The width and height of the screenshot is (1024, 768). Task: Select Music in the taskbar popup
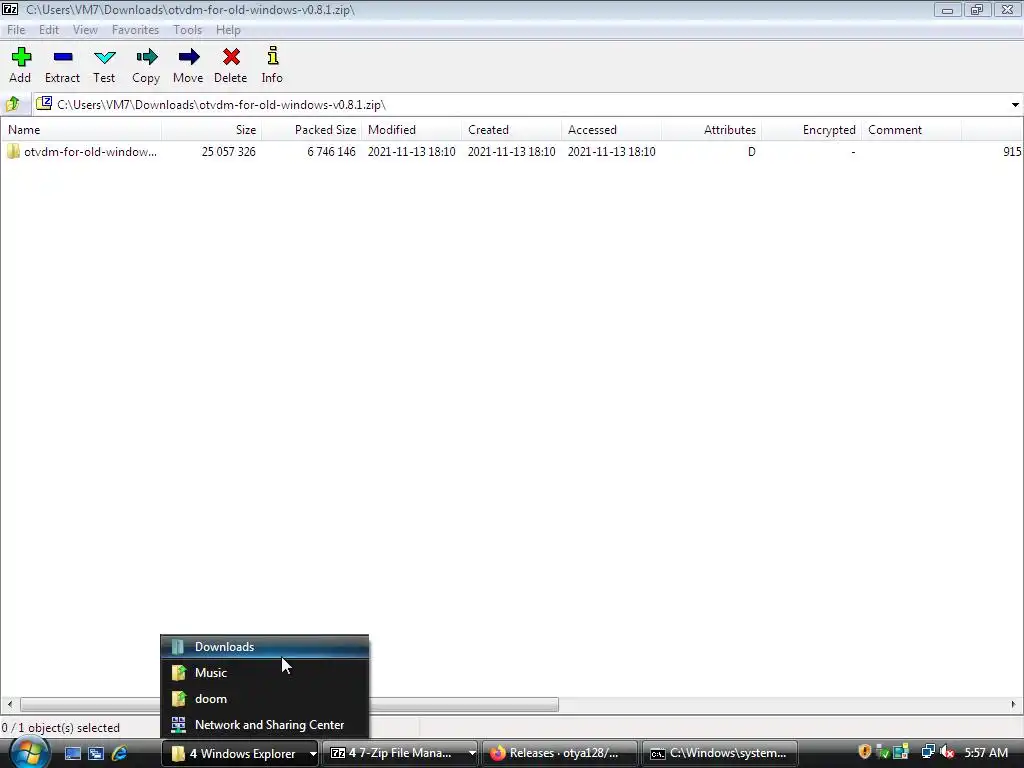[264, 673]
